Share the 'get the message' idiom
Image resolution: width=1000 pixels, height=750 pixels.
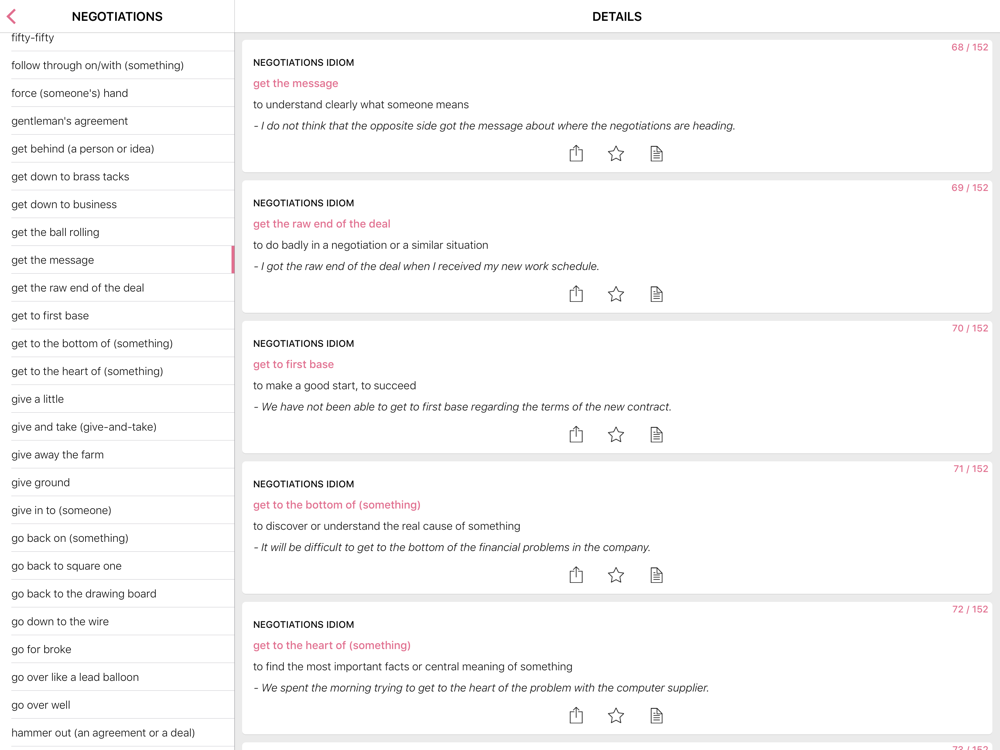pos(576,153)
